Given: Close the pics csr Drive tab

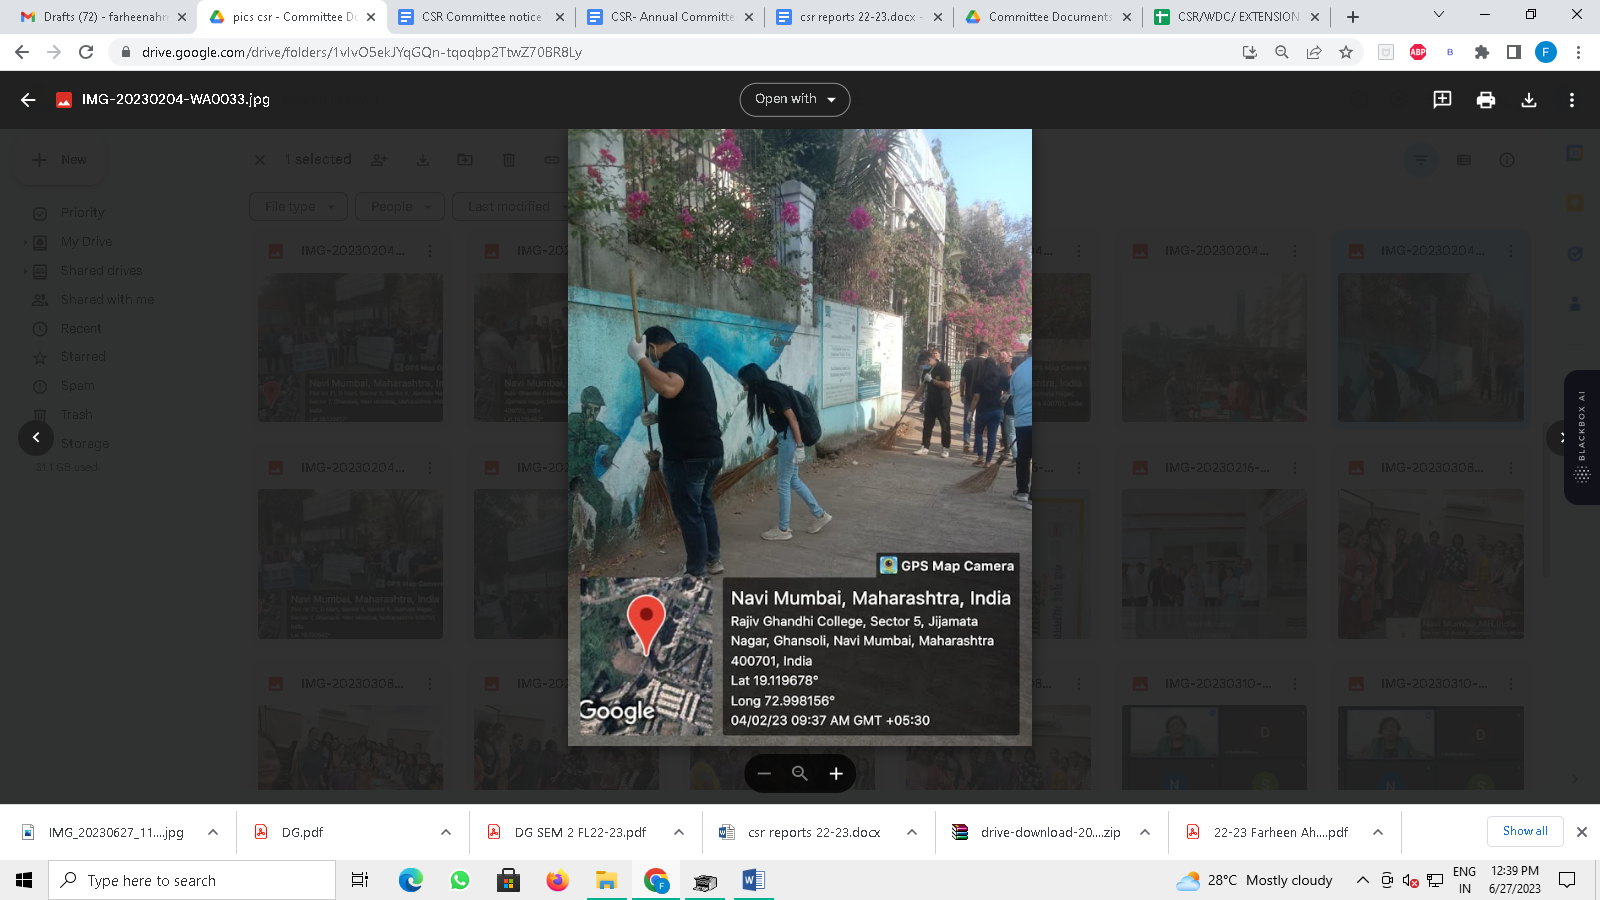Looking at the screenshot, I should click(371, 17).
